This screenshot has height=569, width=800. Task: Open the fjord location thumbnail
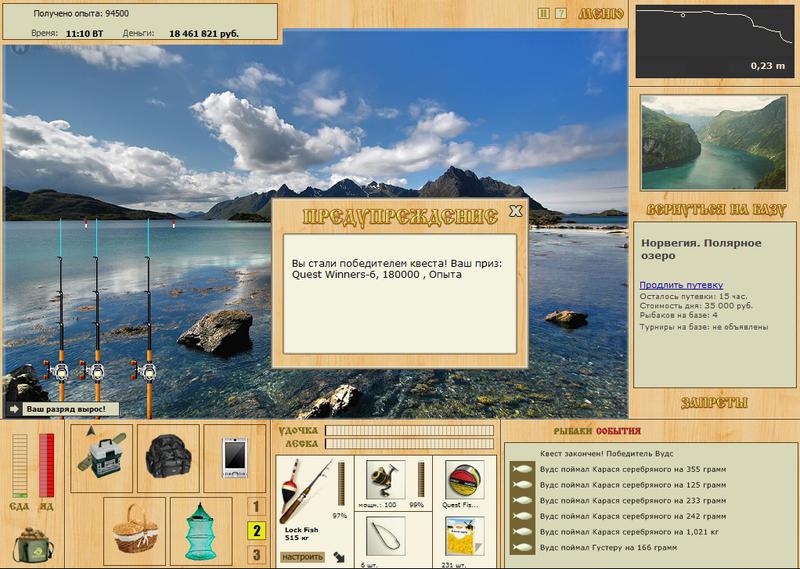[x=714, y=142]
